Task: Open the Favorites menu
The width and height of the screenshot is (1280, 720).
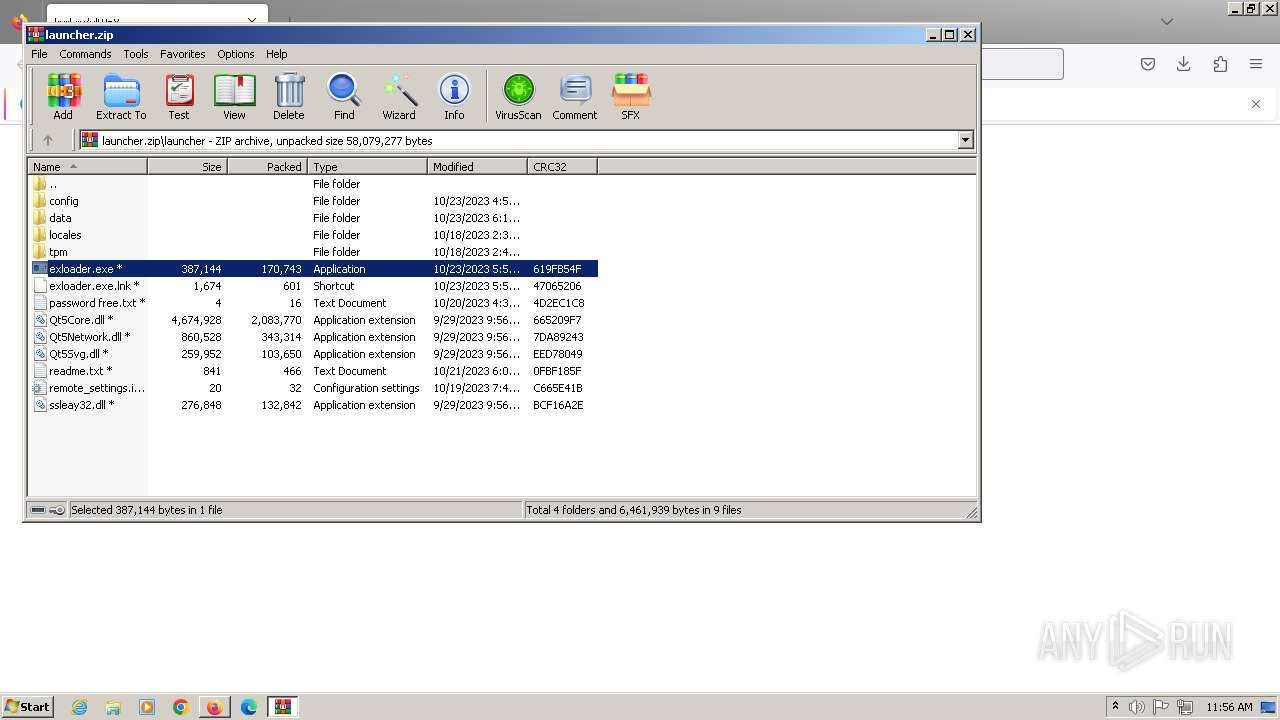Action: (183, 54)
